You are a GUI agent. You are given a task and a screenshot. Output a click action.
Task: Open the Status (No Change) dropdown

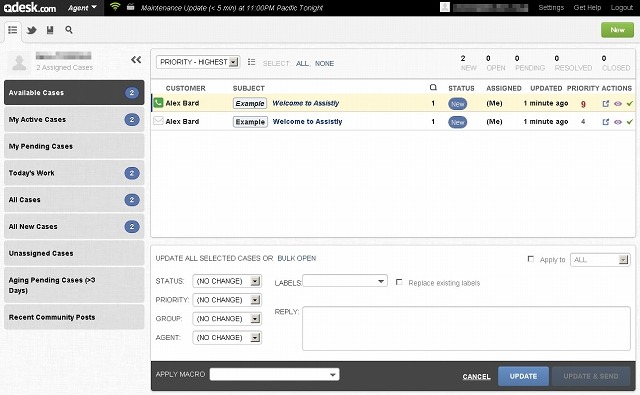click(227, 281)
